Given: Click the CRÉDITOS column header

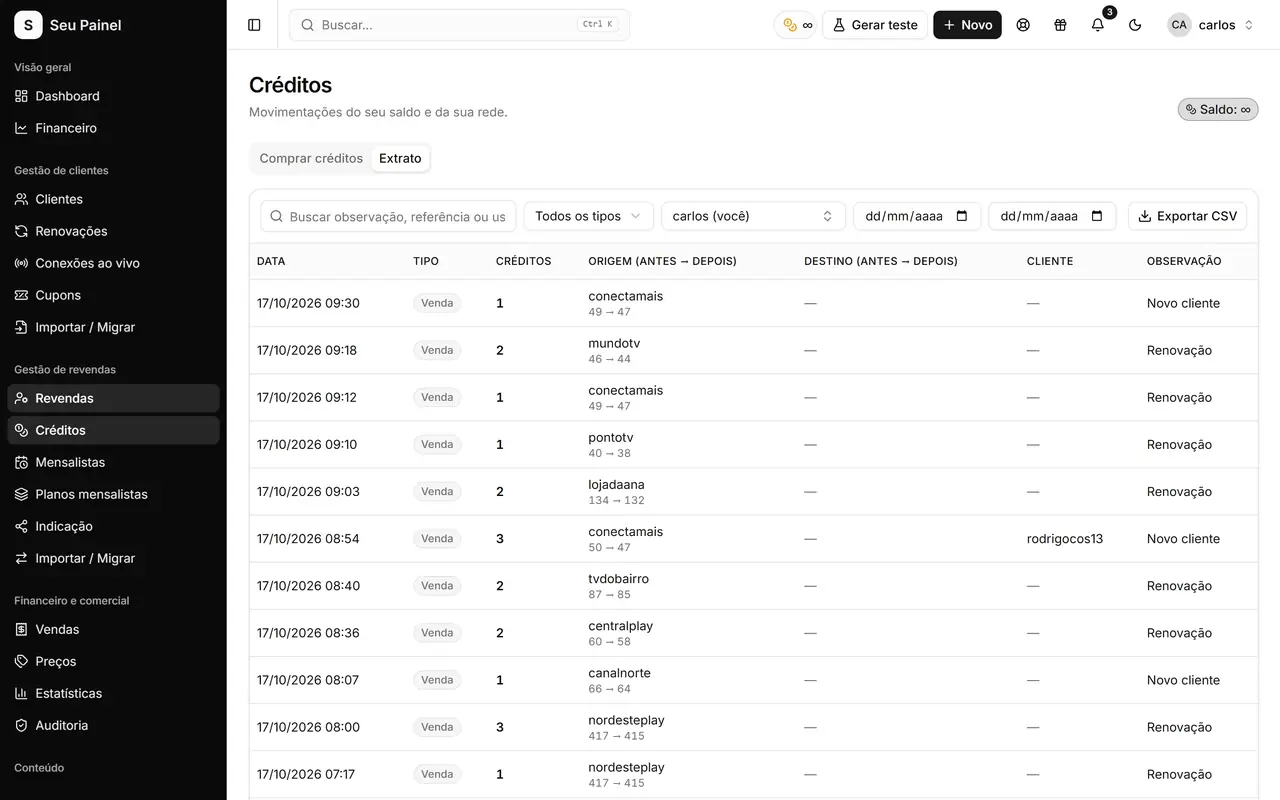Looking at the screenshot, I should tap(523, 261).
